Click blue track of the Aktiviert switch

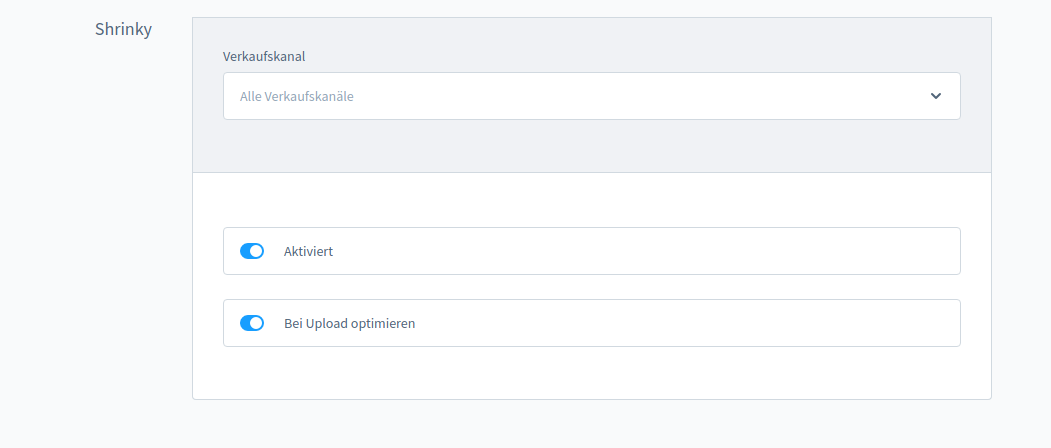245,251
